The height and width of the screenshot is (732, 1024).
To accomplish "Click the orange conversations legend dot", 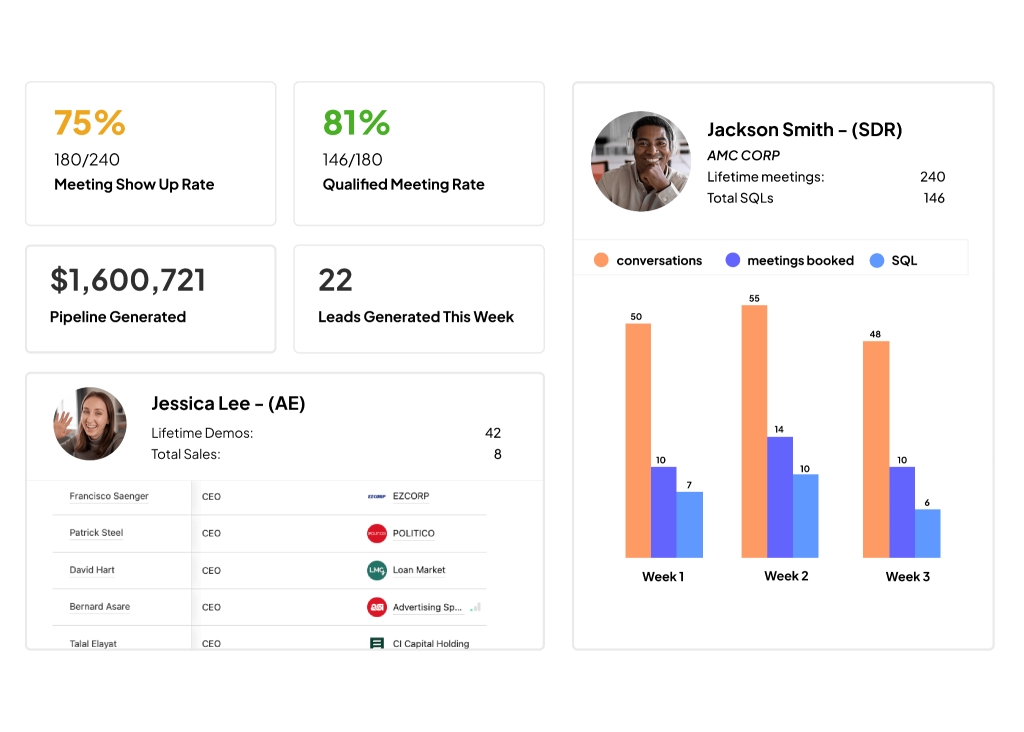I will pyautogui.click(x=601, y=260).
